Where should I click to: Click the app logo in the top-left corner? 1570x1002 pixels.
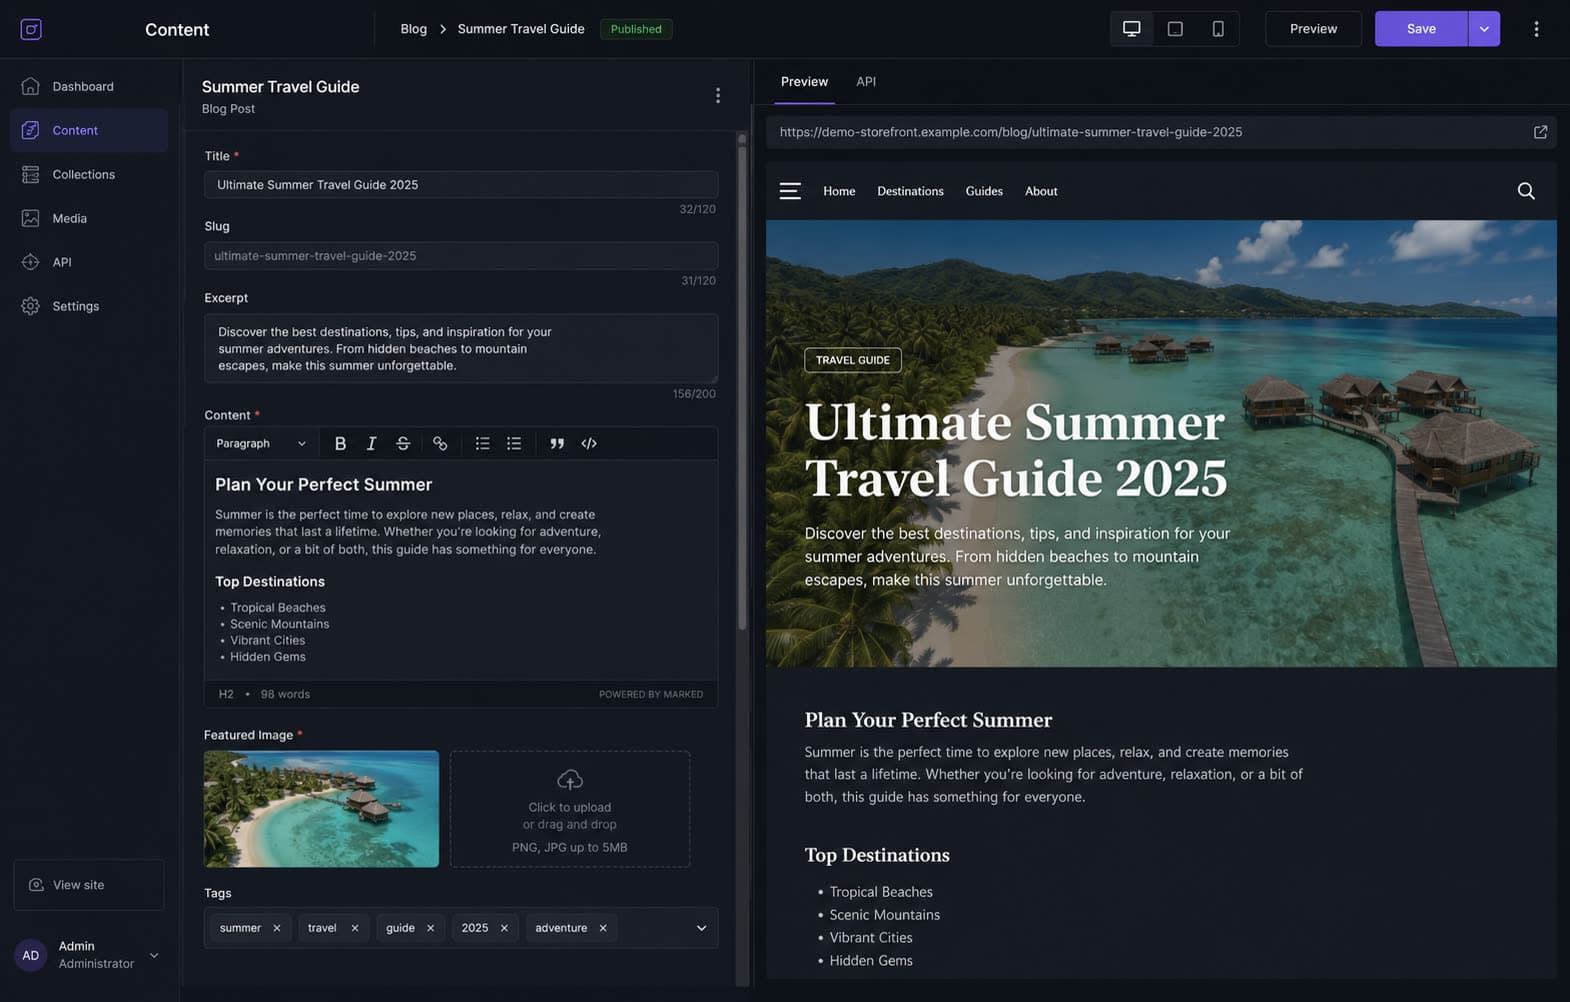(x=31, y=29)
